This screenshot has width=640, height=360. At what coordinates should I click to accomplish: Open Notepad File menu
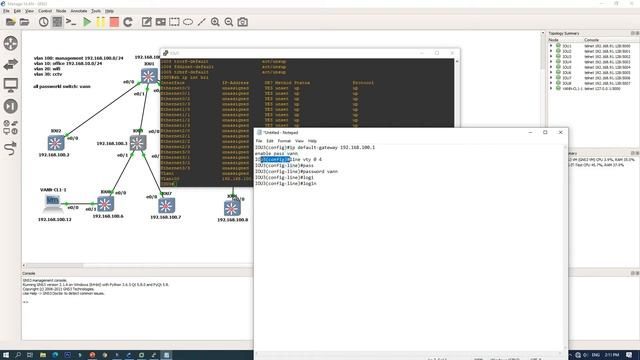click(x=259, y=141)
